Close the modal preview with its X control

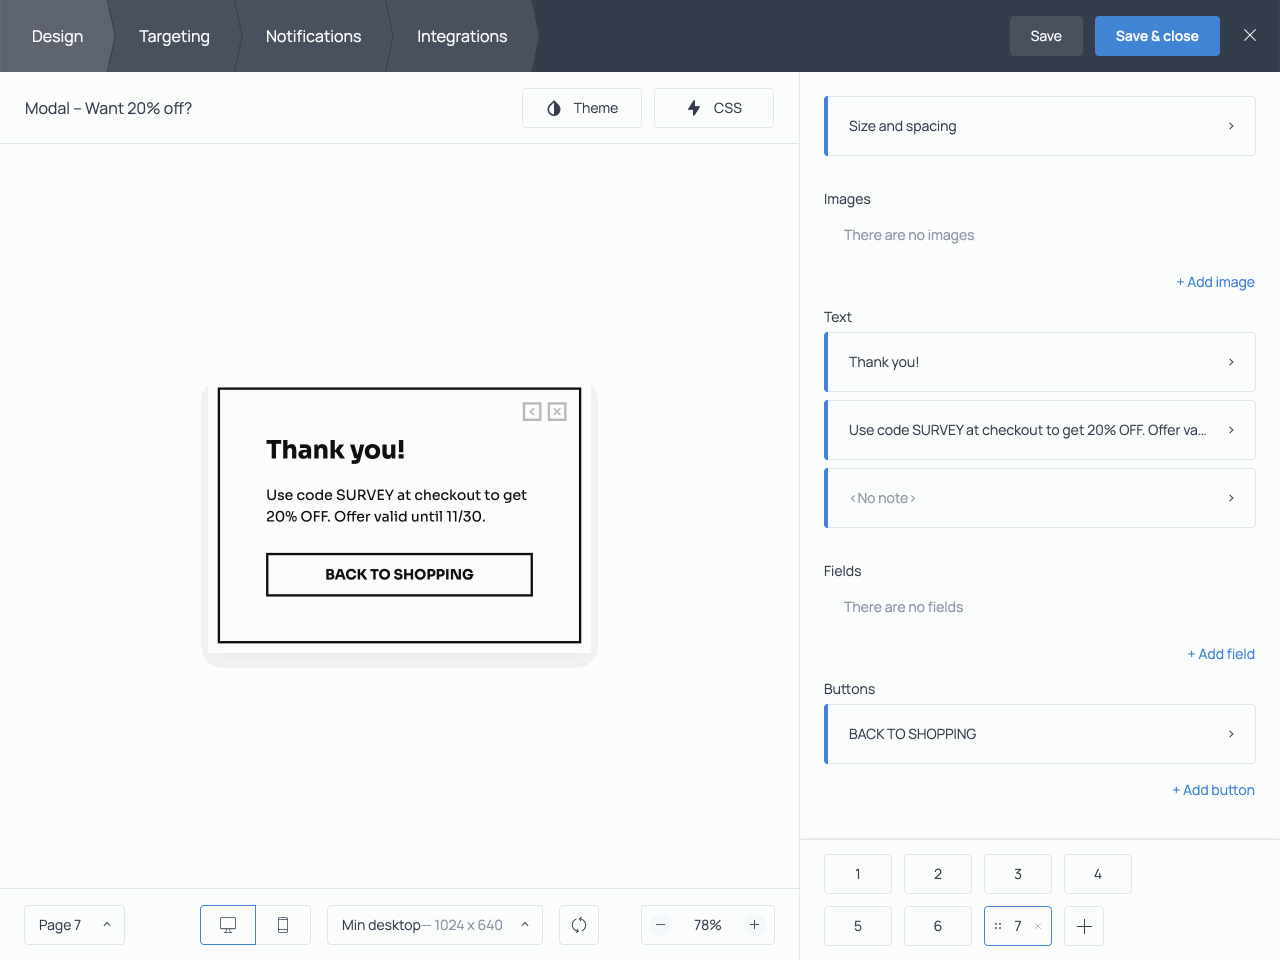tap(557, 411)
